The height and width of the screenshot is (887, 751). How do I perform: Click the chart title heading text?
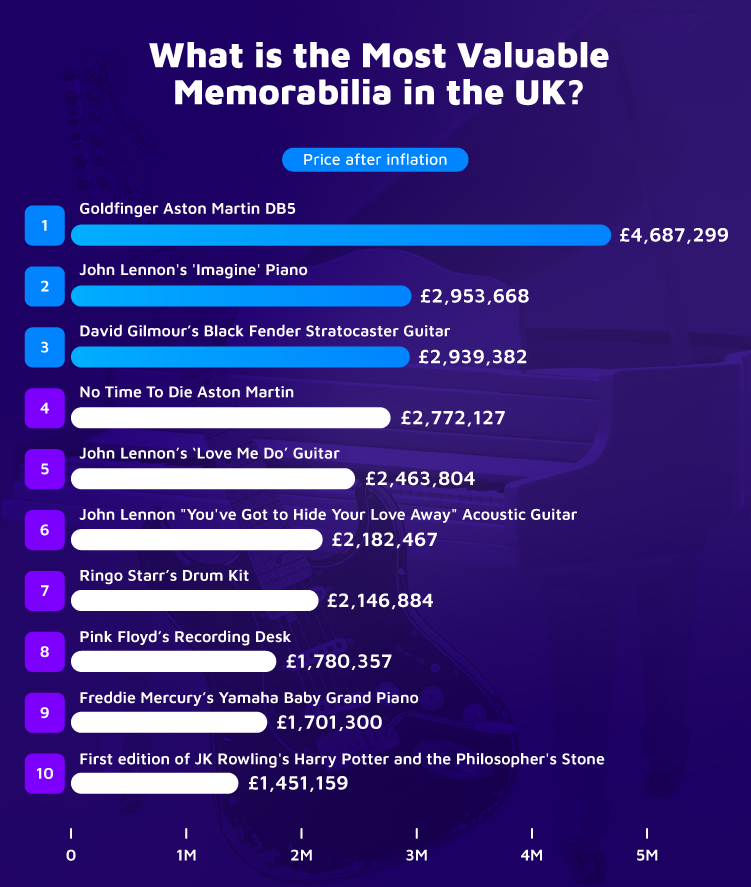point(379,74)
